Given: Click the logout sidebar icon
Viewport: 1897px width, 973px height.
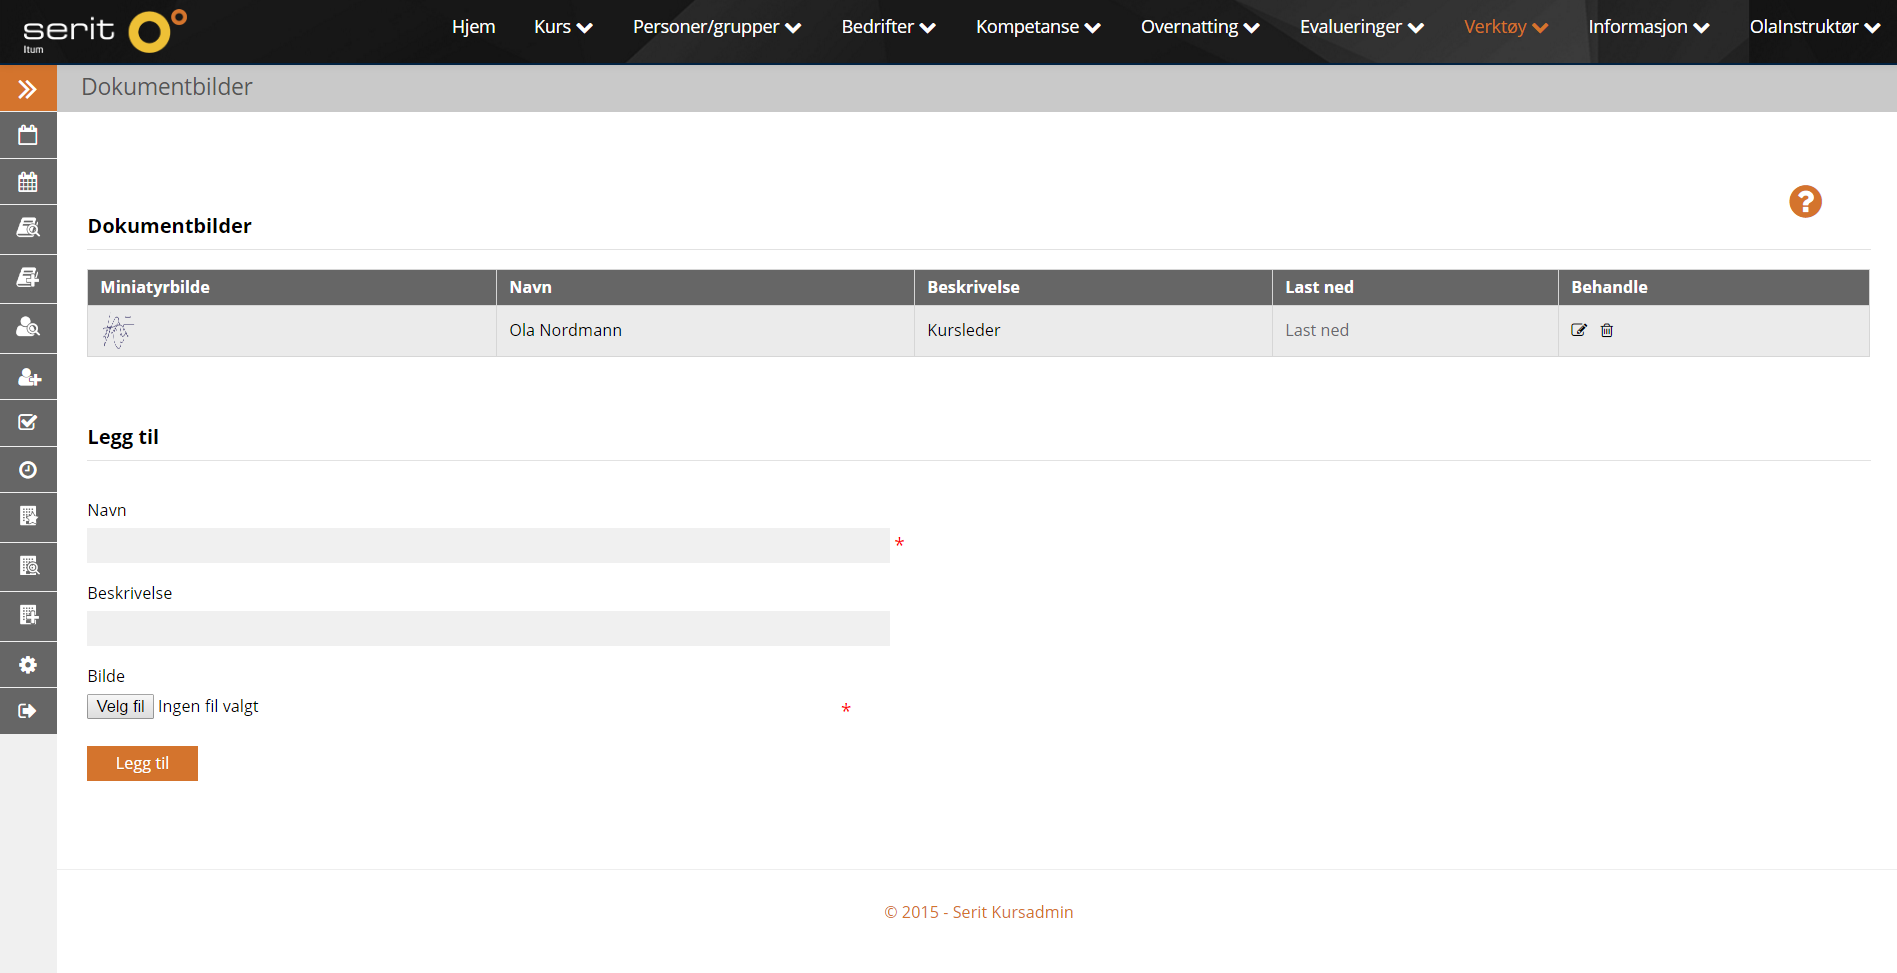Looking at the screenshot, I should click(28, 711).
